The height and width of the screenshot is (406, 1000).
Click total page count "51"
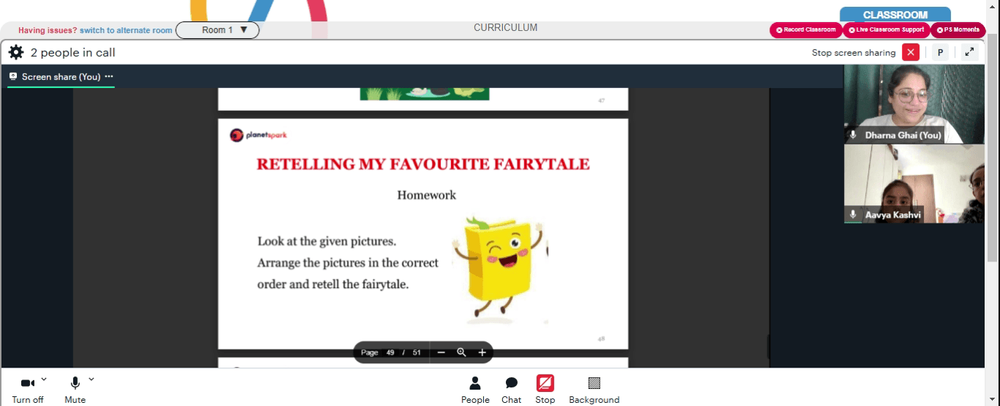click(416, 352)
